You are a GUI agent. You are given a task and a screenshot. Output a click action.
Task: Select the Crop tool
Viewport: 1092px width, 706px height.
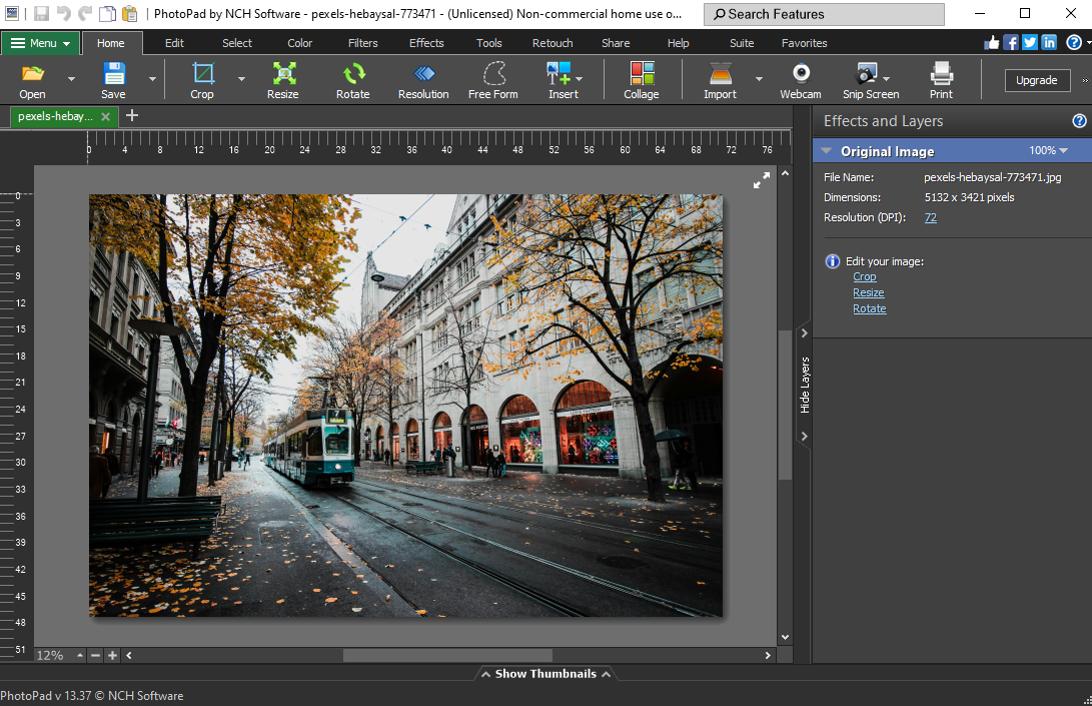click(x=202, y=80)
